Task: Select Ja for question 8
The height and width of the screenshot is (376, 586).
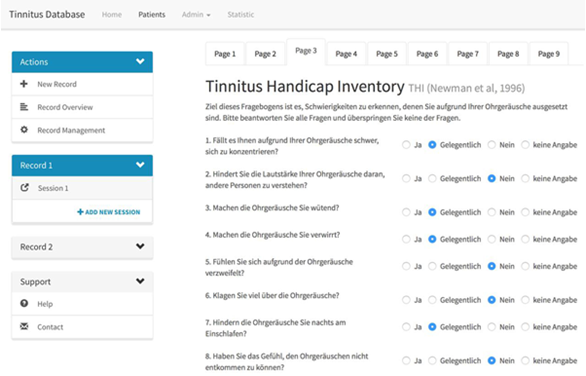Action: [406, 360]
